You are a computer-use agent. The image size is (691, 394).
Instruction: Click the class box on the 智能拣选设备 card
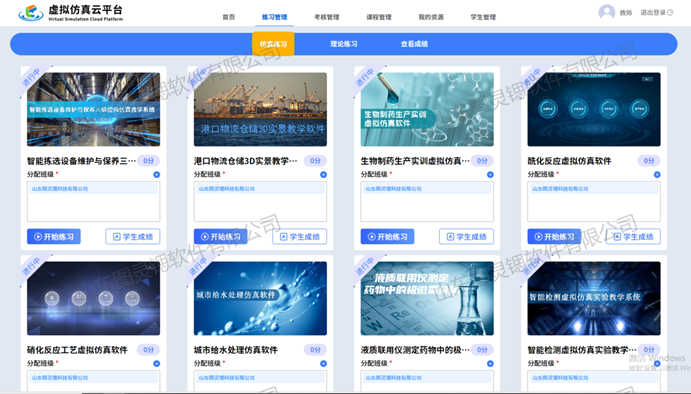[x=93, y=202]
